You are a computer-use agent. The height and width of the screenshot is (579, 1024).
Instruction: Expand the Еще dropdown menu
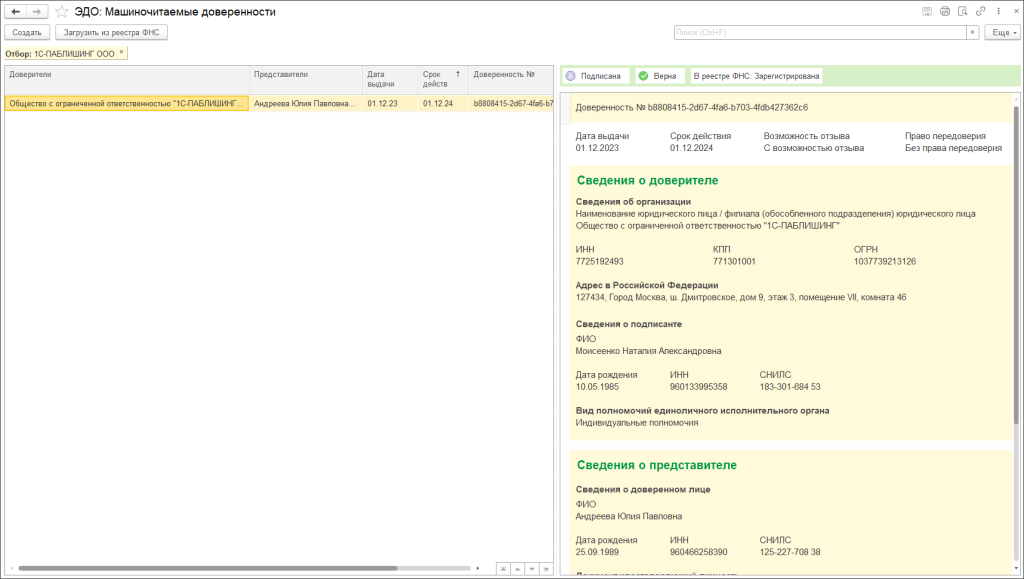(x=1002, y=33)
